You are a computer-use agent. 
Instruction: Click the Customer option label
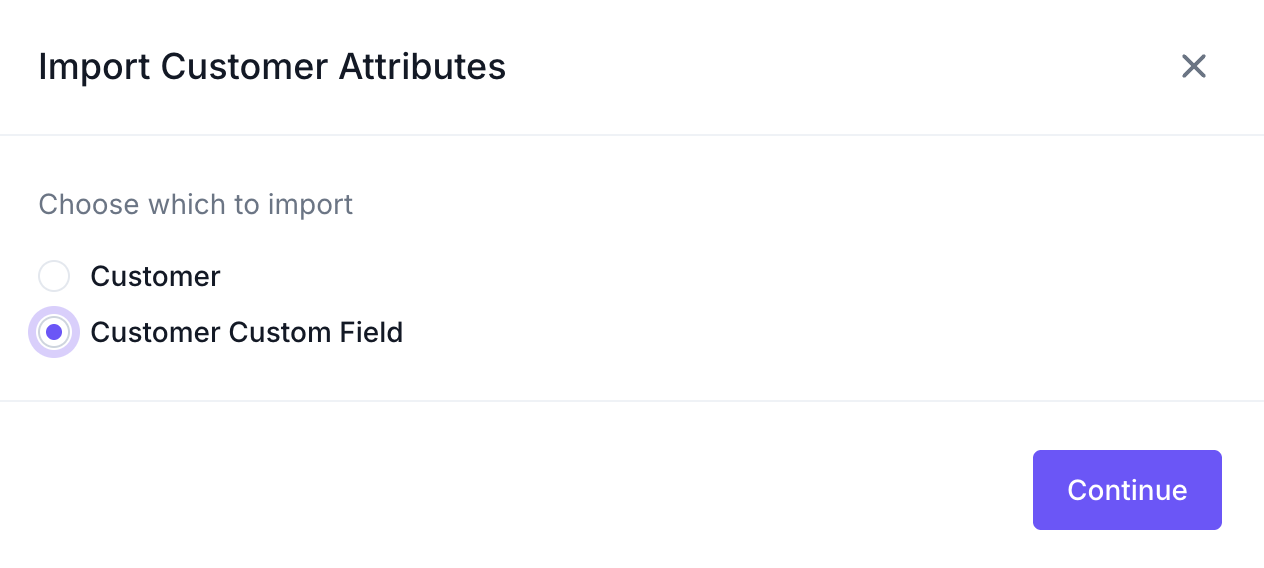point(155,276)
